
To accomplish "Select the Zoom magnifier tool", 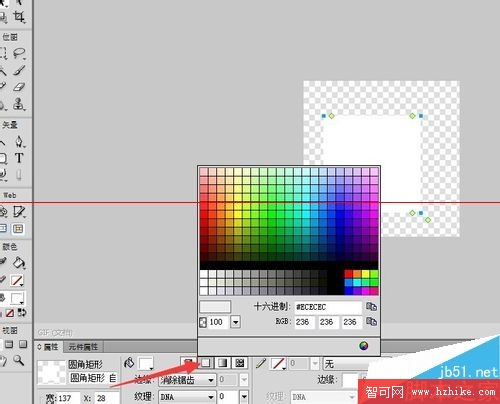I will (18, 360).
